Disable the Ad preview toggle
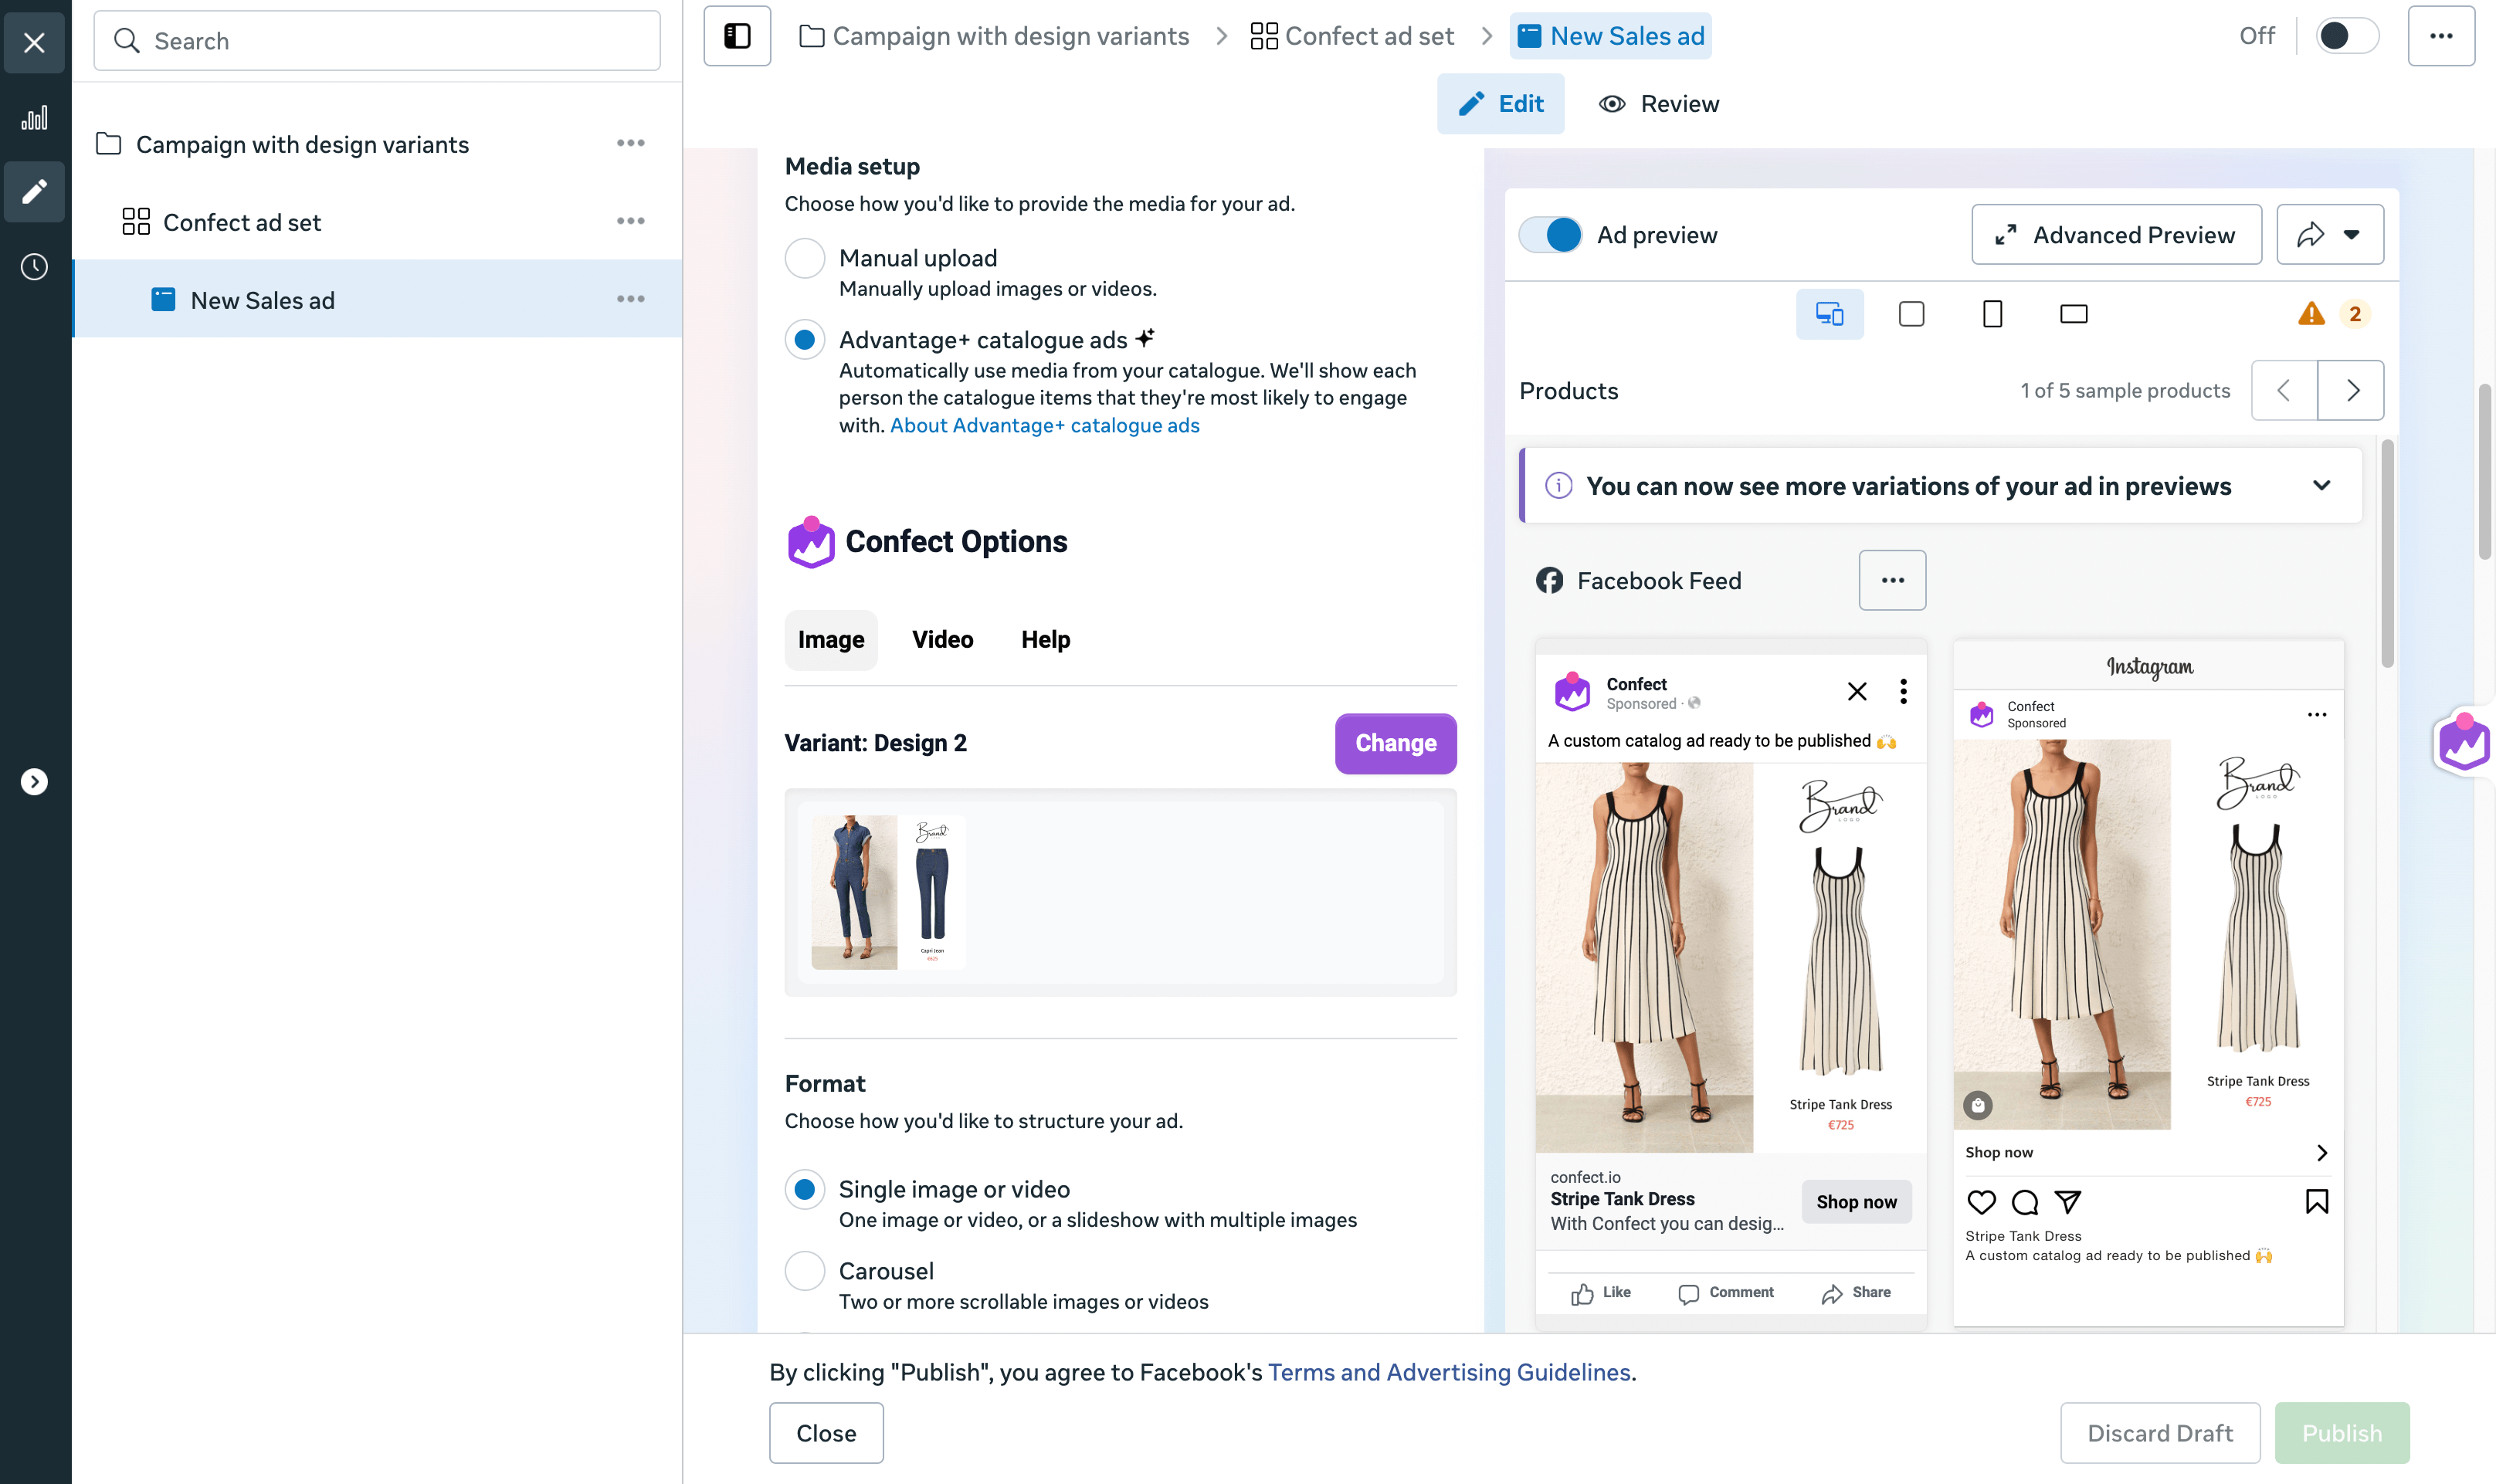 (1551, 235)
